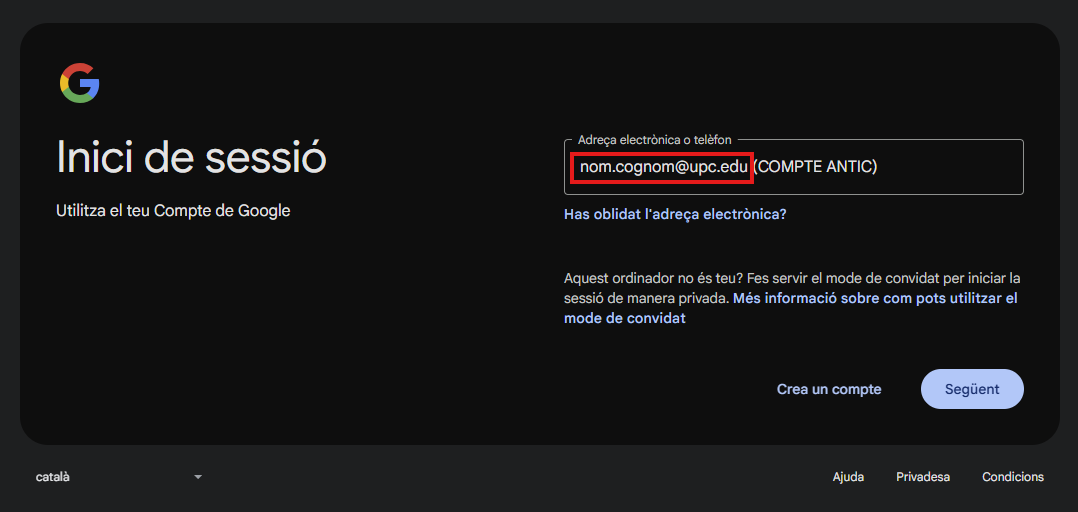Open the català language selector
This screenshot has width=1078, height=512.
click(54, 477)
